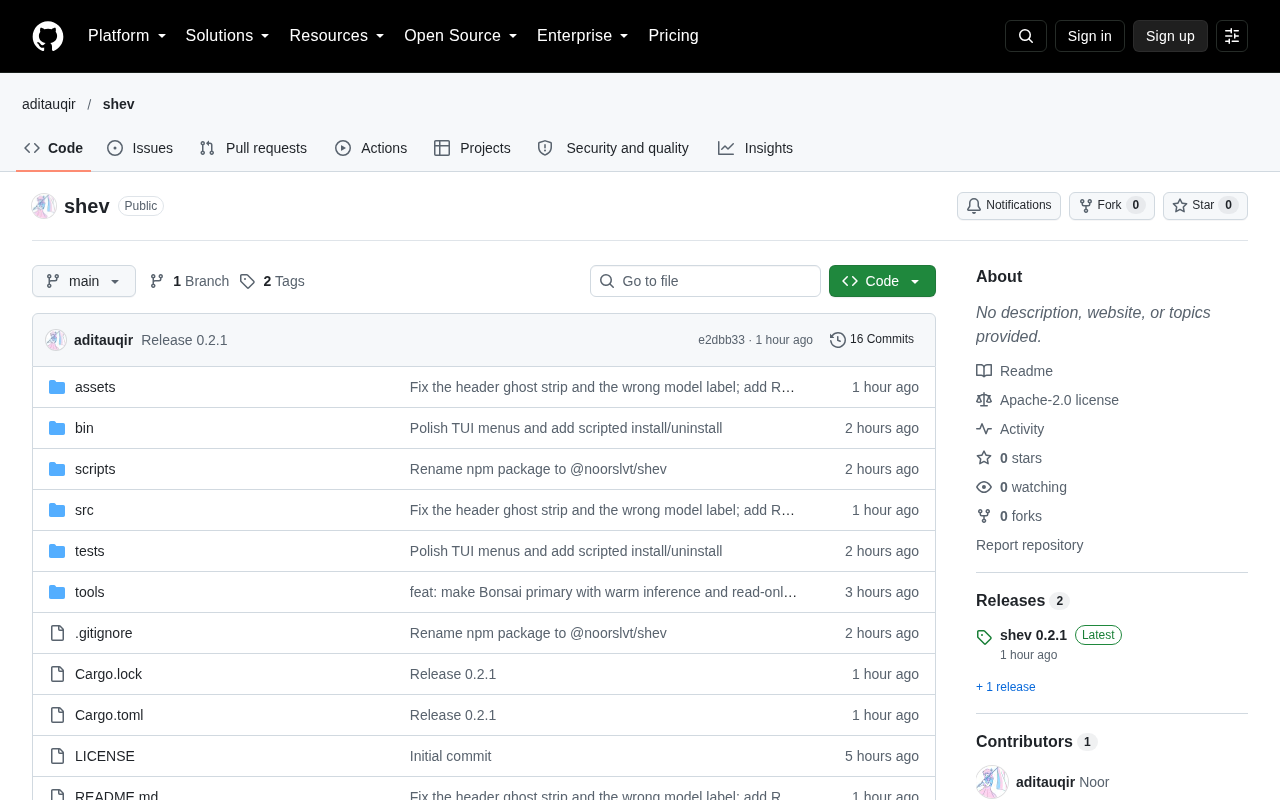The width and height of the screenshot is (1280, 800).
Task: Click the commit history clock icon
Action: [x=838, y=340]
